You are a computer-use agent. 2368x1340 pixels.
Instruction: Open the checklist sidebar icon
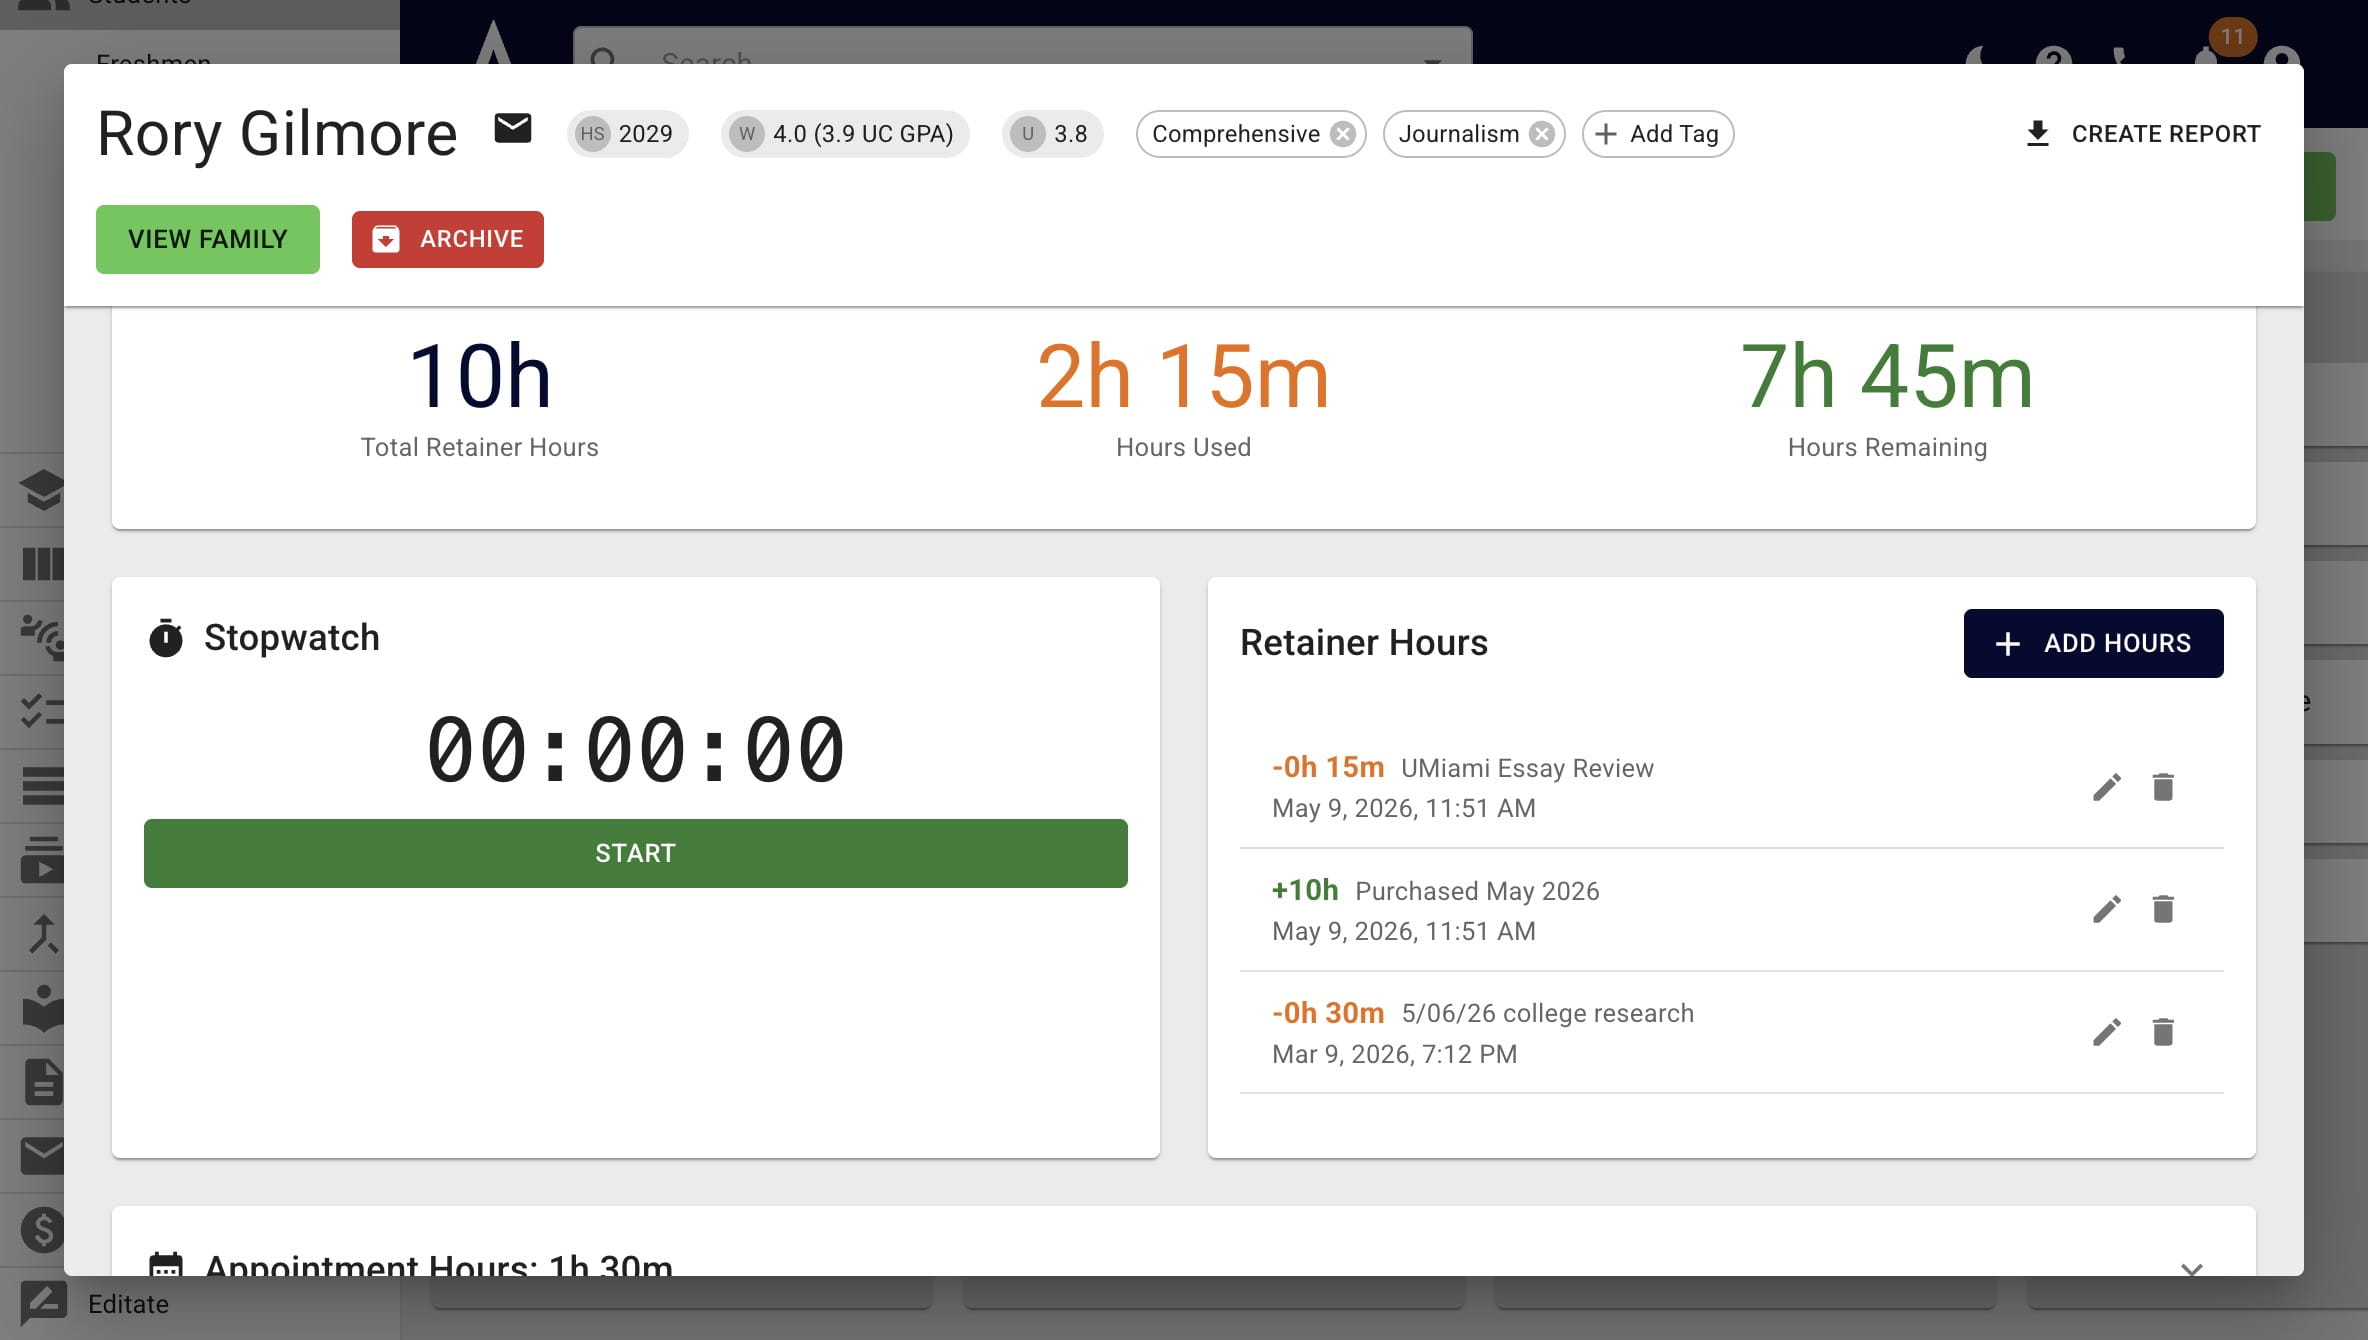click(42, 711)
